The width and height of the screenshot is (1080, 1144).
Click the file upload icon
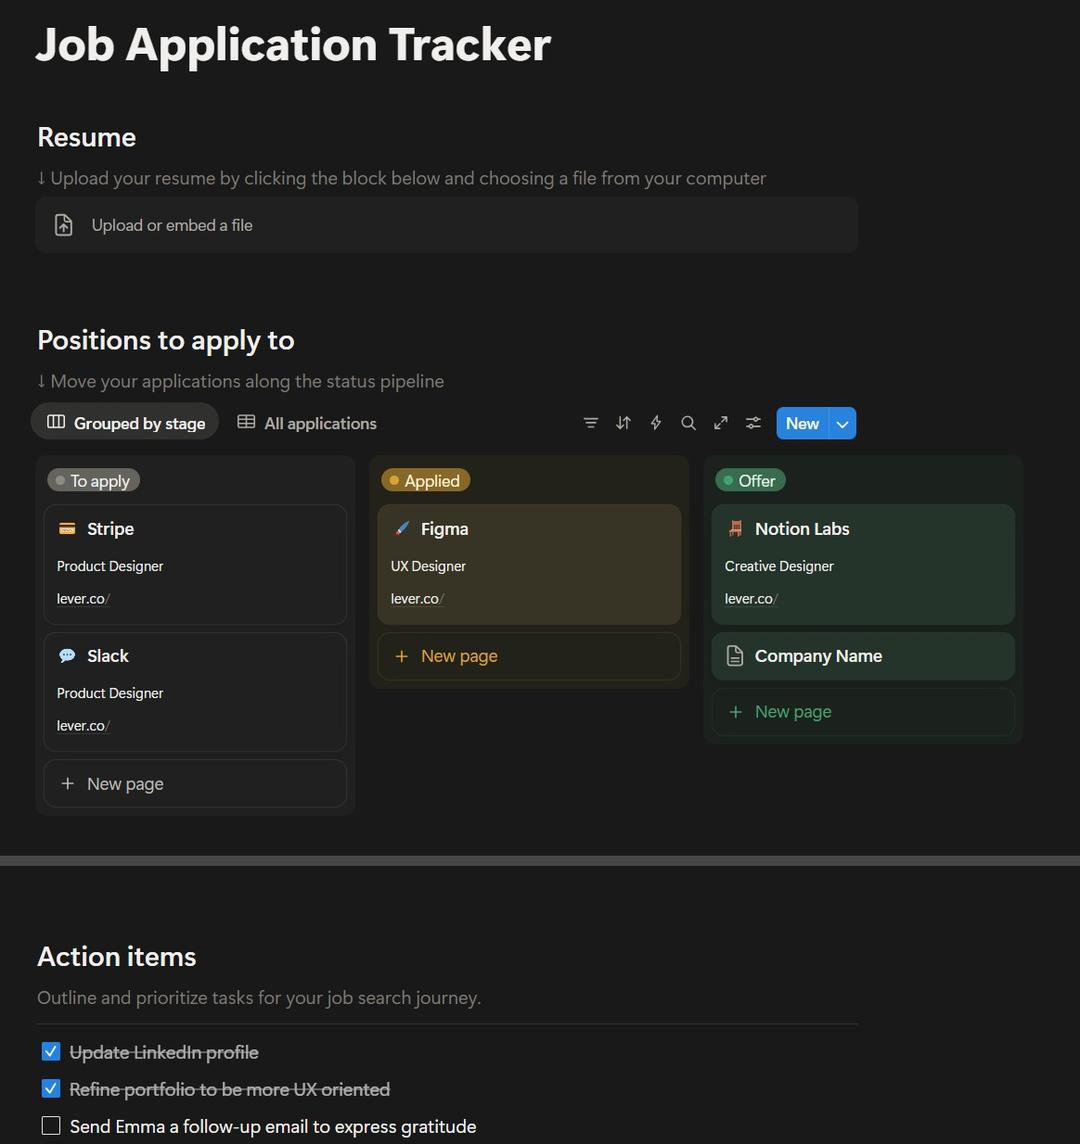(63, 225)
